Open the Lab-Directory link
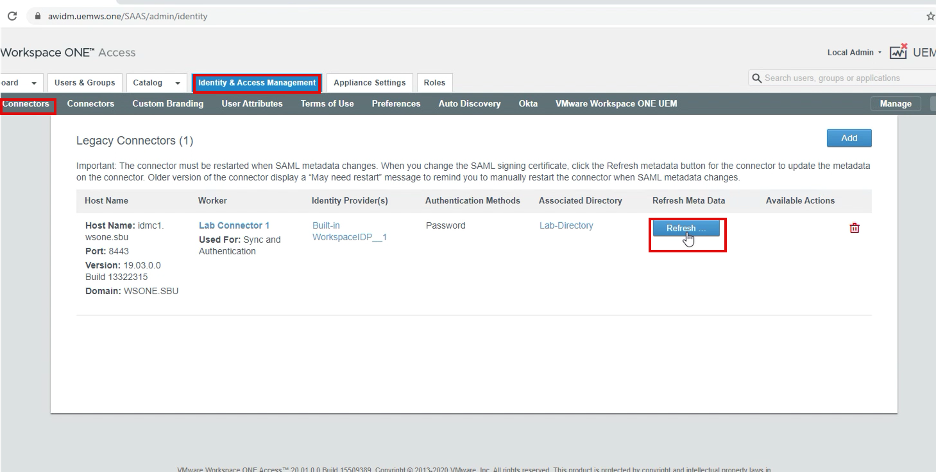936x472 pixels. tap(566, 226)
